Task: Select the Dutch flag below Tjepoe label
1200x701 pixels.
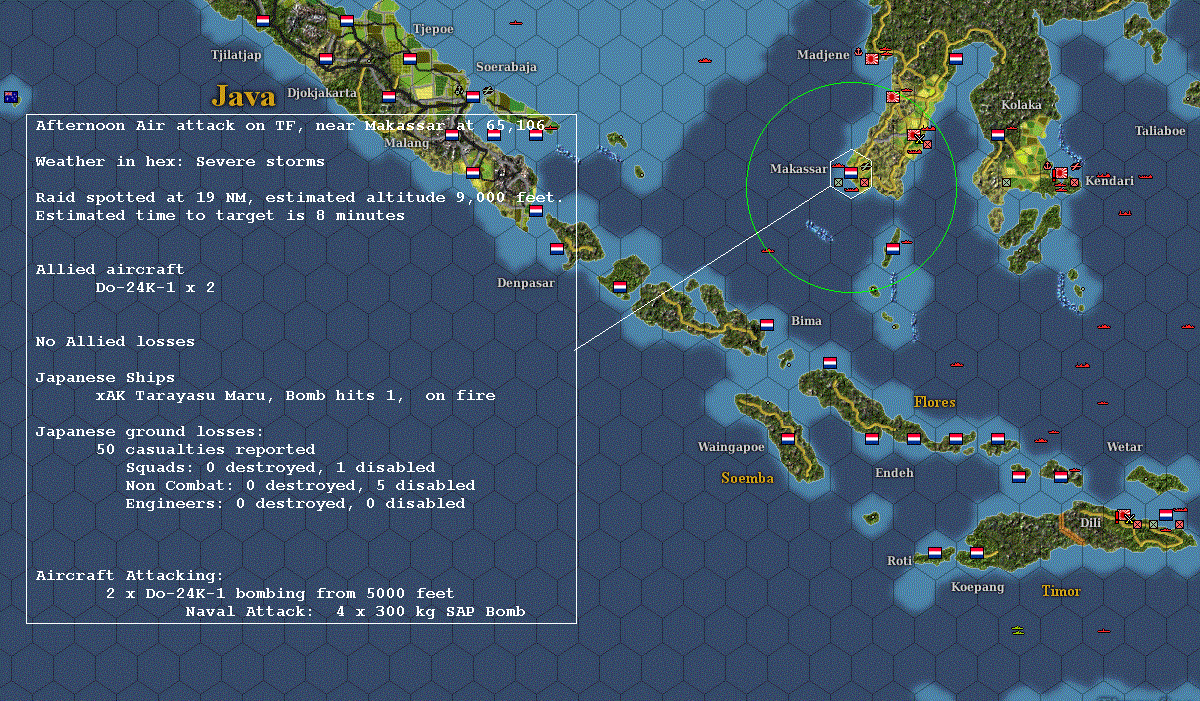Action: coord(410,58)
